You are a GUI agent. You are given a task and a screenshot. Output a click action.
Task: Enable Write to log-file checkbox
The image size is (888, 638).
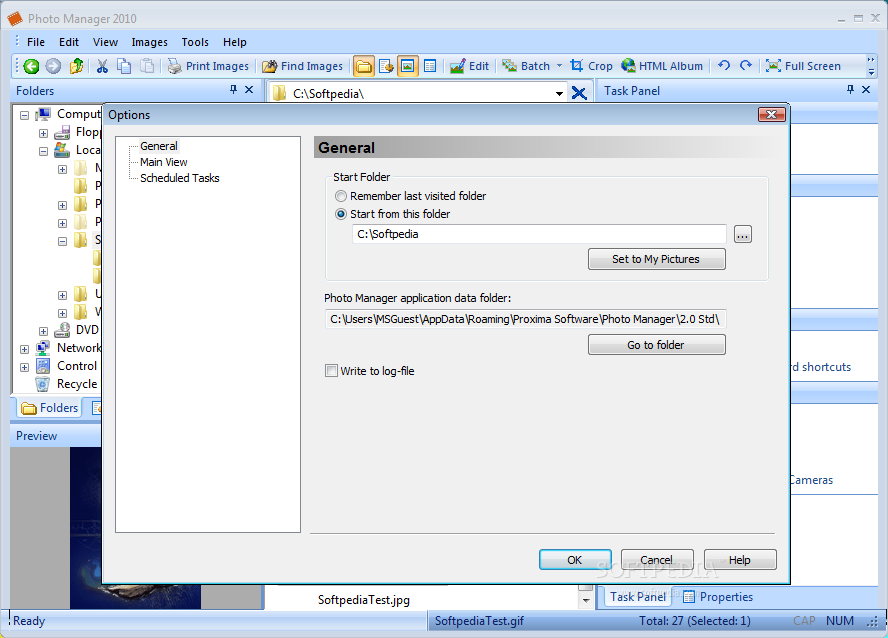(x=331, y=371)
